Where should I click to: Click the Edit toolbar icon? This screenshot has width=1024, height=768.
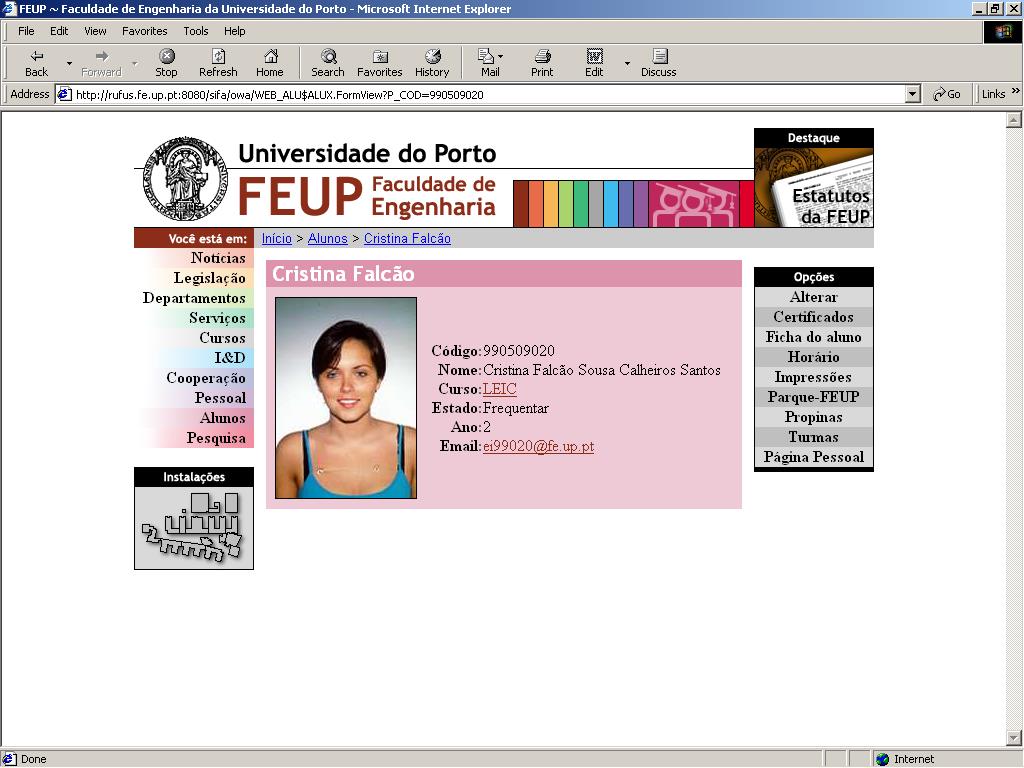pos(594,56)
